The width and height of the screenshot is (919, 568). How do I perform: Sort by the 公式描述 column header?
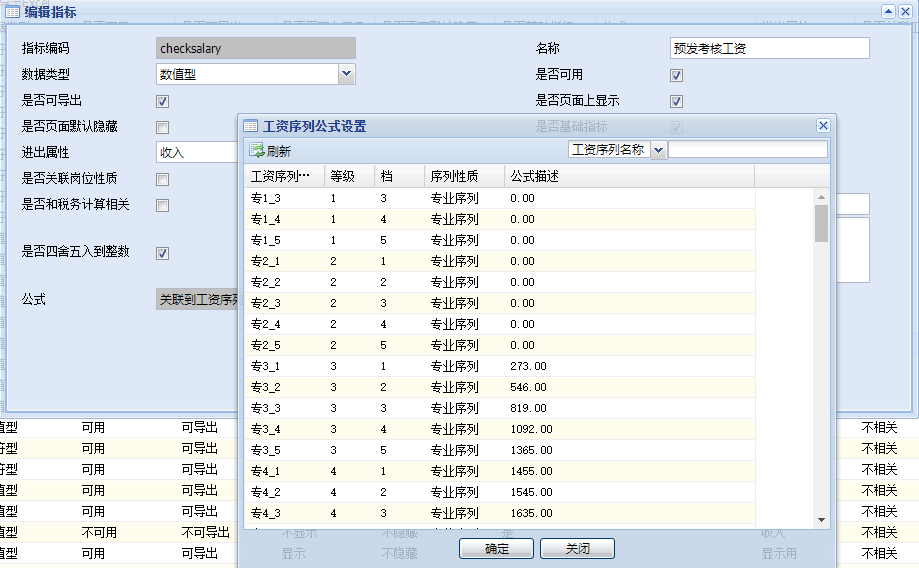(x=629, y=176)
